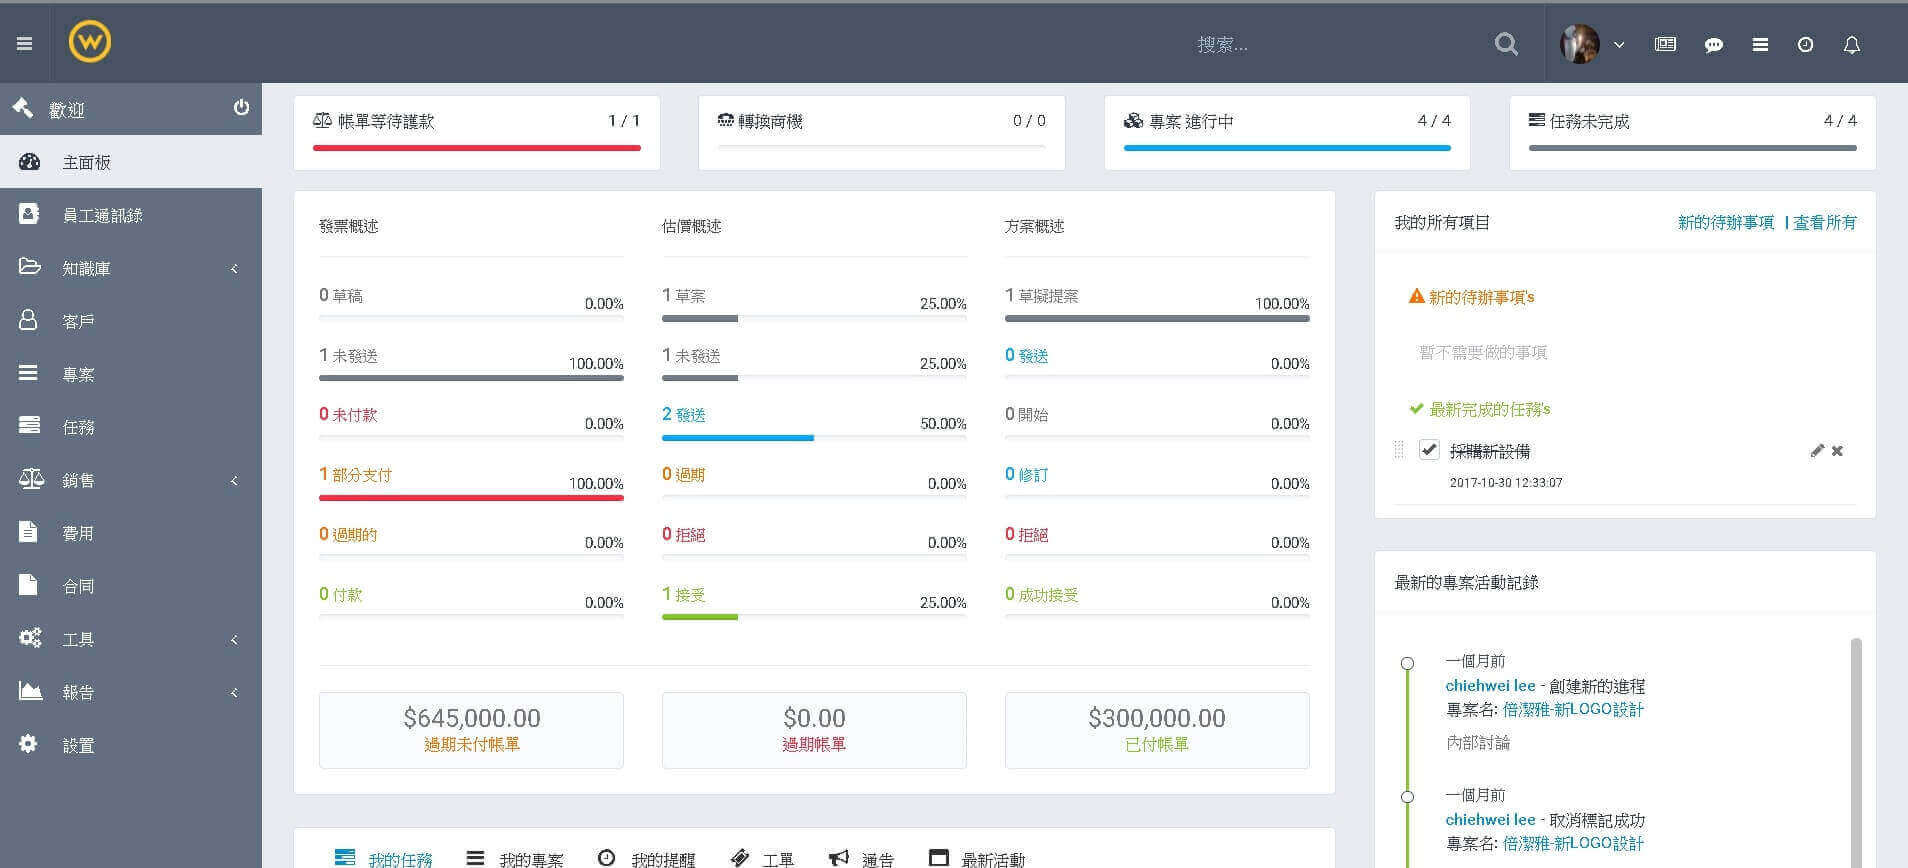The height and width of the screenshot is (868, 1908).
Task: Click the search magnifier icon
Action: [x=1505, y=44]
